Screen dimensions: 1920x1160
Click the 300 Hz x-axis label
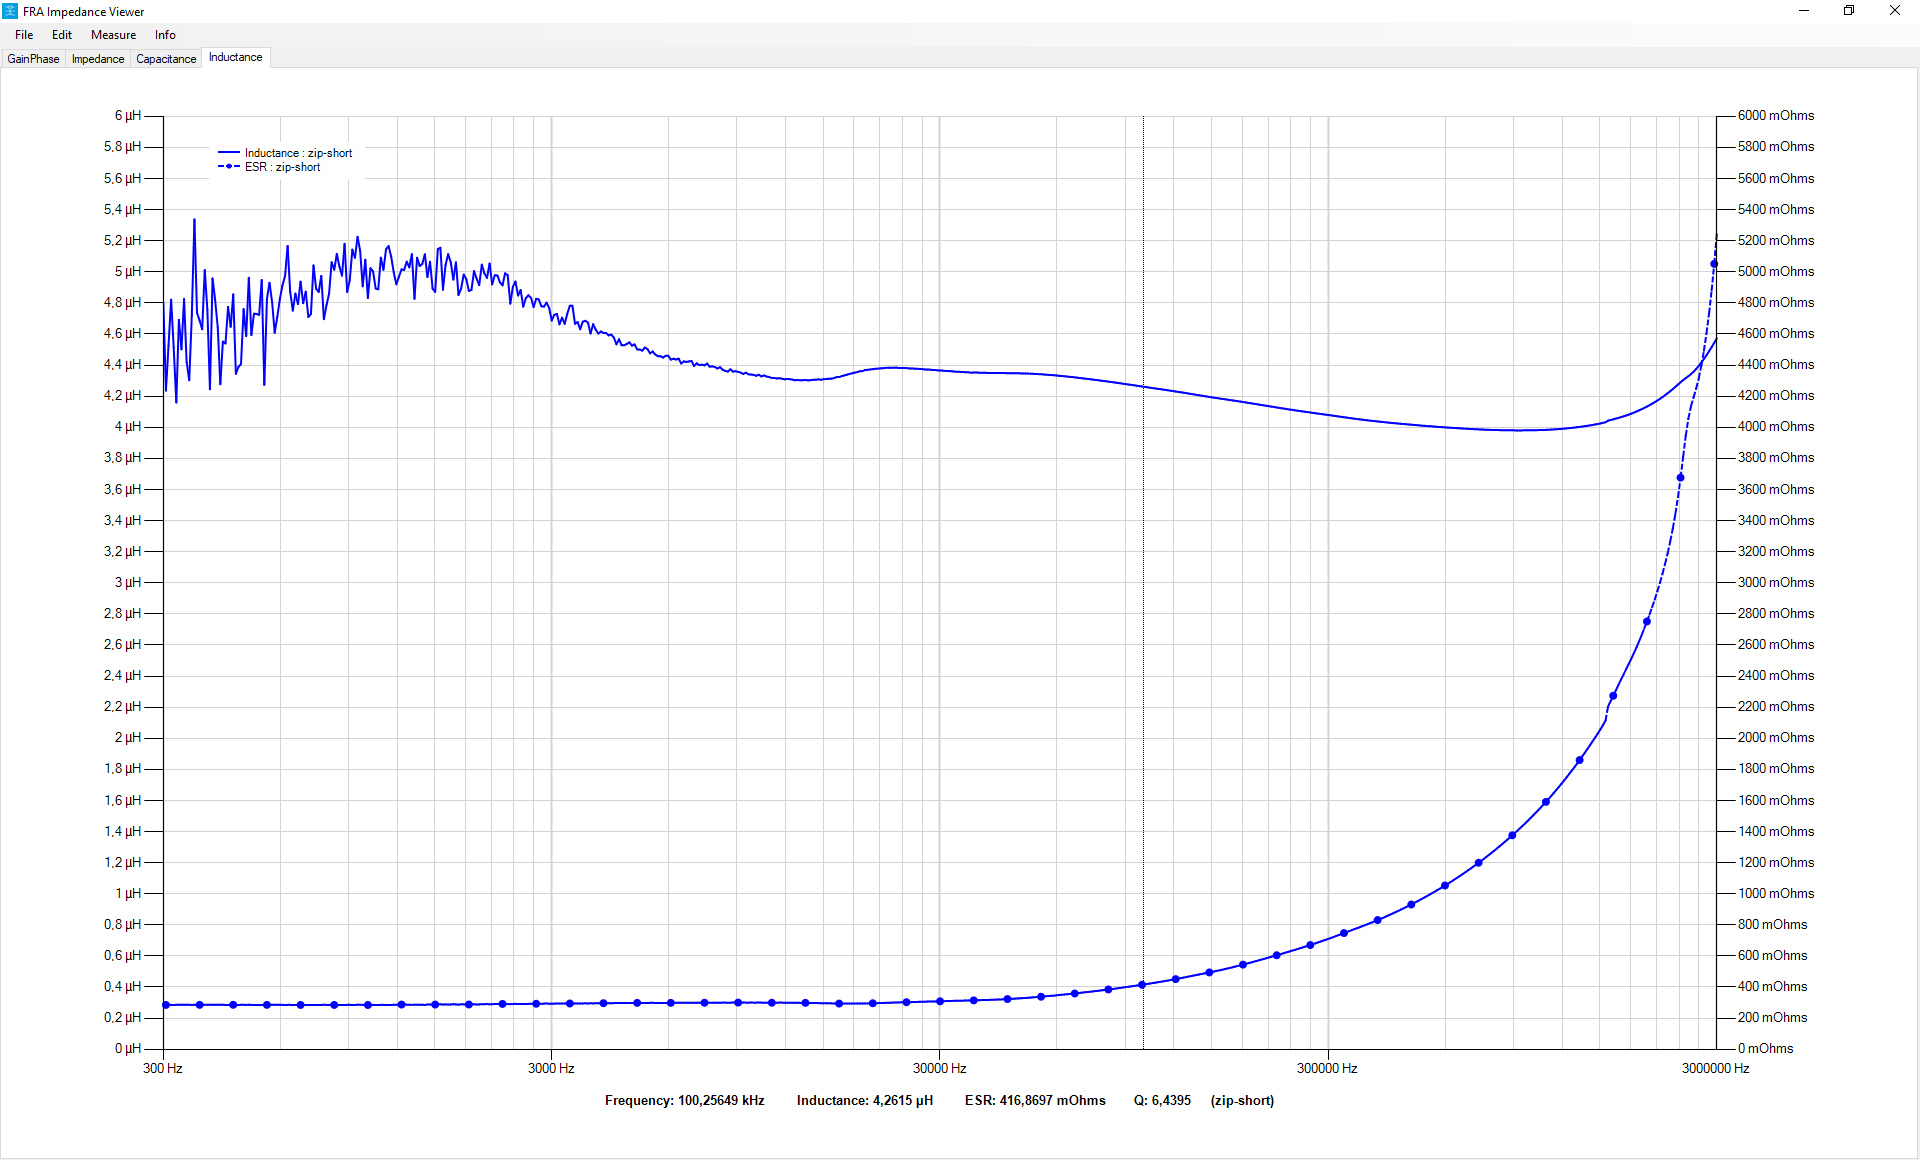[163, 1068]
